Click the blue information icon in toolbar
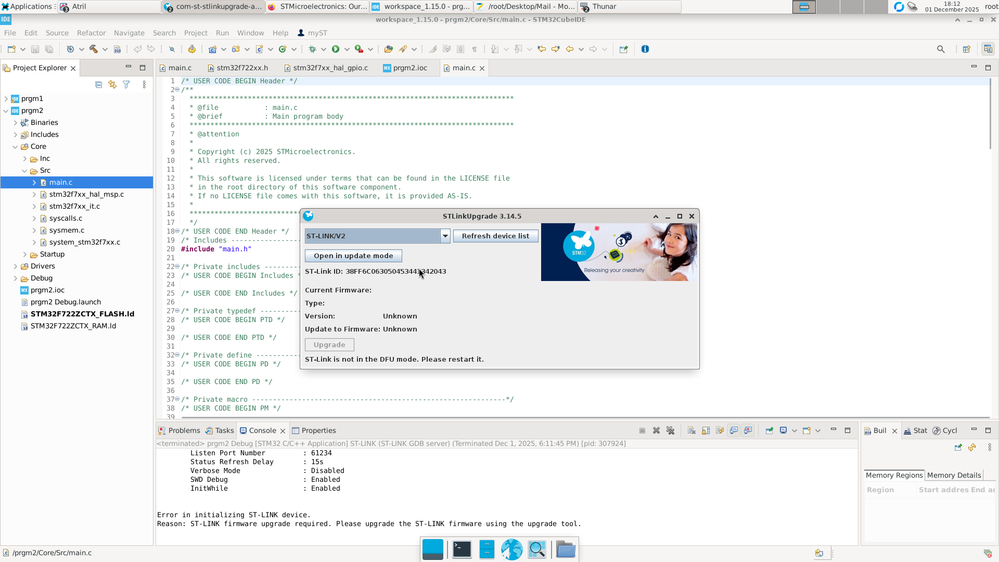Screen dimensions: 999x562 tap(645, 49)
